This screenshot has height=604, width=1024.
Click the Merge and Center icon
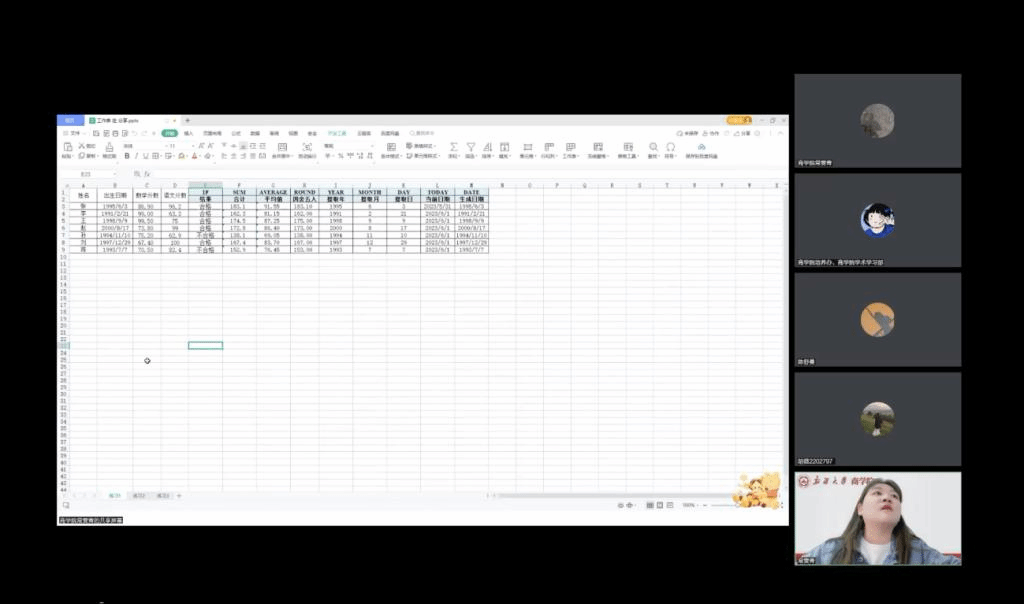(282, 147)
